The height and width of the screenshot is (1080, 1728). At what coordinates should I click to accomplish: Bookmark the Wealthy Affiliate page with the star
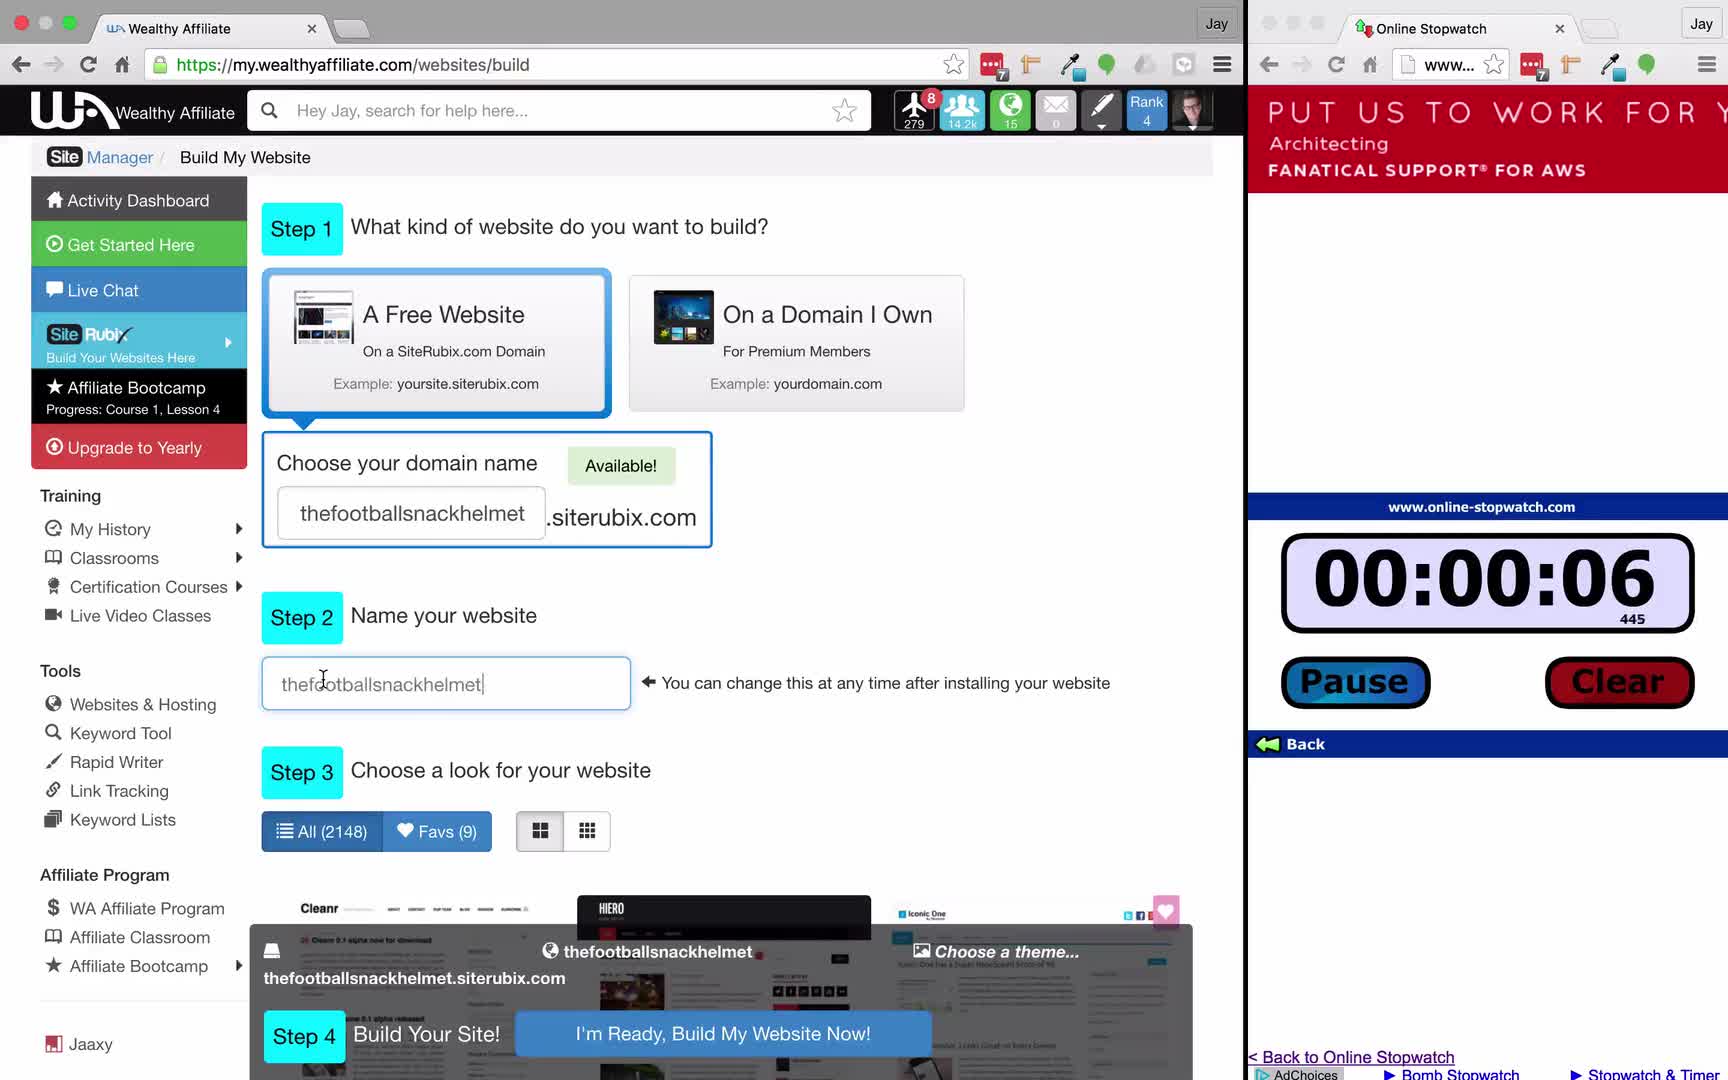pyautogui.click(x=954, y=65)
